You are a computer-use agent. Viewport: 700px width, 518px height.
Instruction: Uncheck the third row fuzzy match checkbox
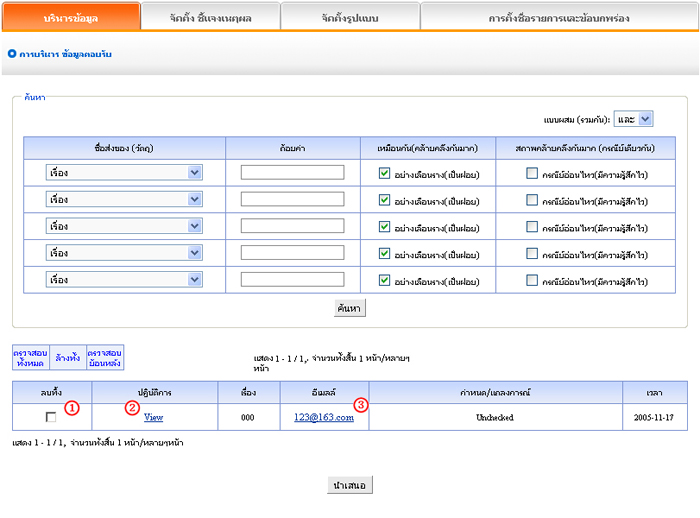click(x=384, y=226)
